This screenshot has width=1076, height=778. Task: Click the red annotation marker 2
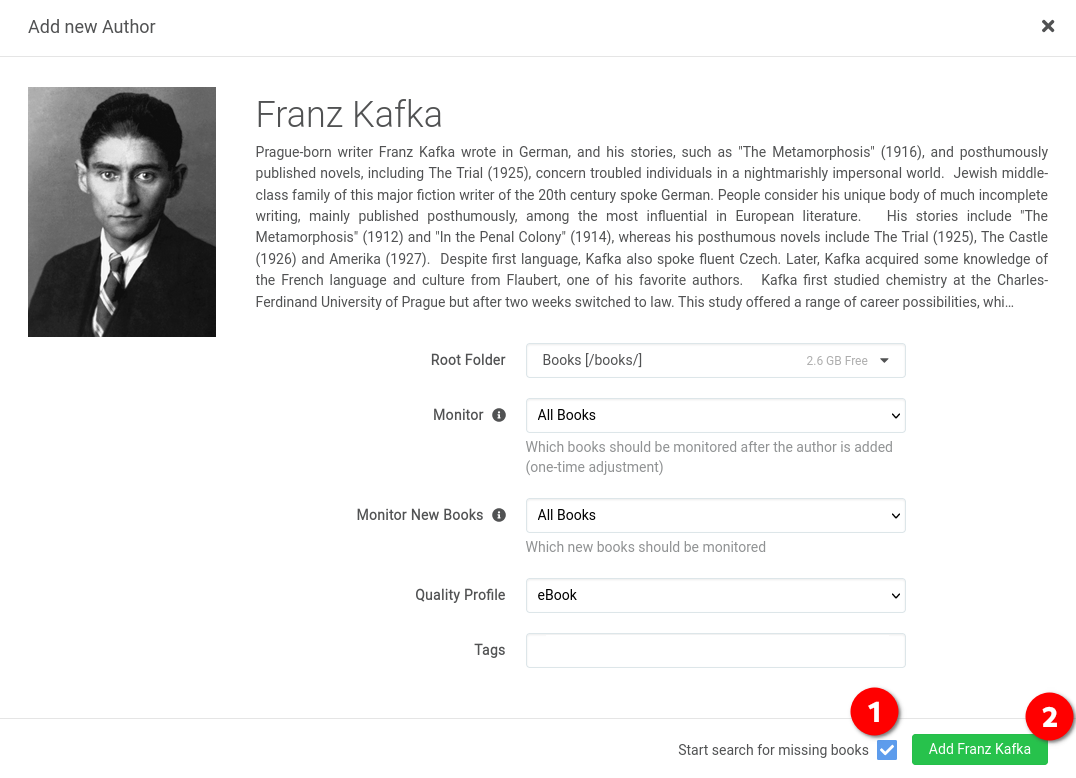(x=1049, y=717)
